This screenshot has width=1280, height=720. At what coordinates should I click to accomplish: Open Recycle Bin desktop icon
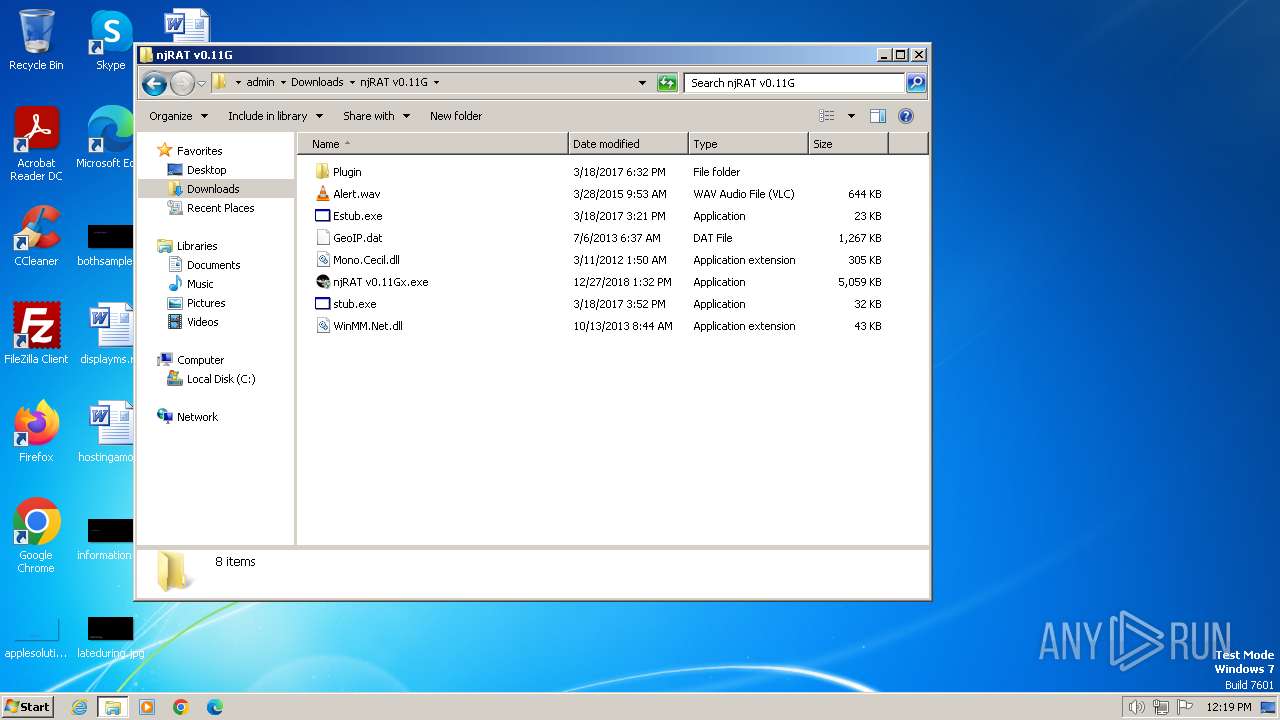tap(36, 40)
